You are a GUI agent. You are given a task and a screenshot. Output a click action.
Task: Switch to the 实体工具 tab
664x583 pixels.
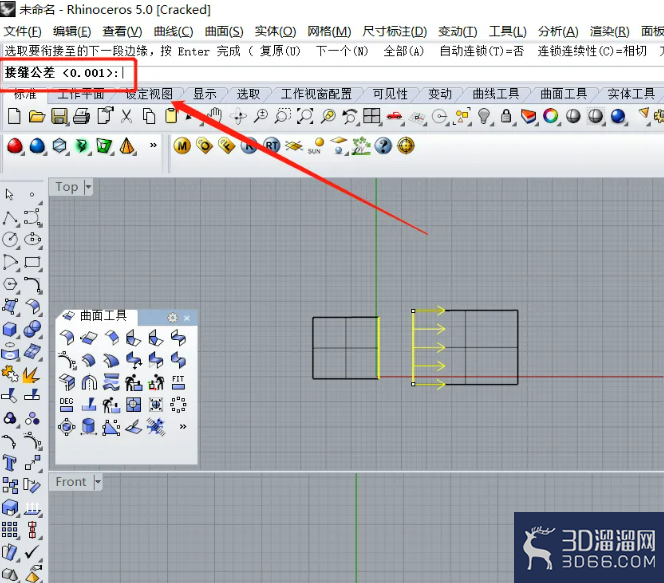point(631,94)
